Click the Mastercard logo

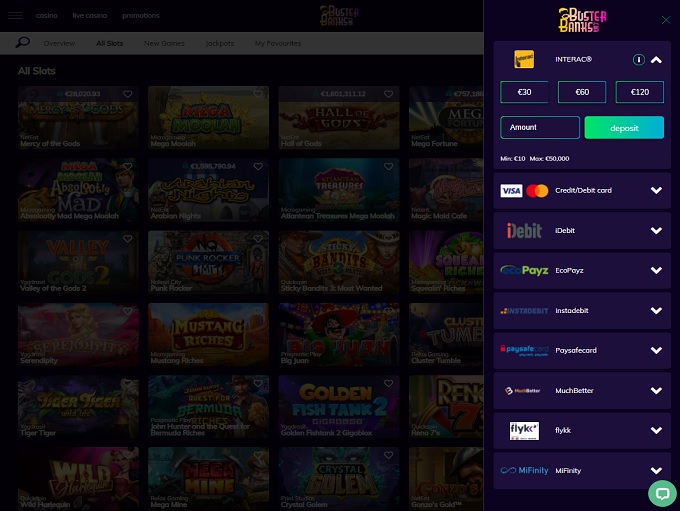click(537, 190)
